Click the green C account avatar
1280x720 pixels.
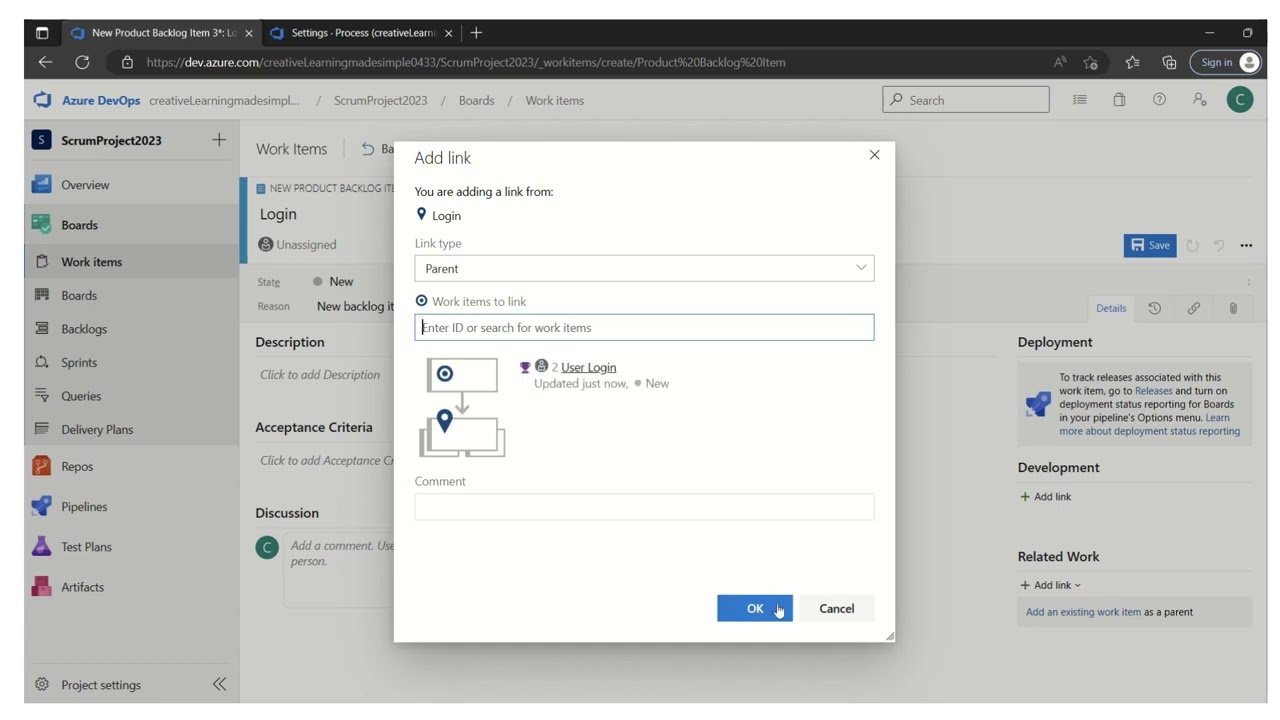coord(1239,100)
